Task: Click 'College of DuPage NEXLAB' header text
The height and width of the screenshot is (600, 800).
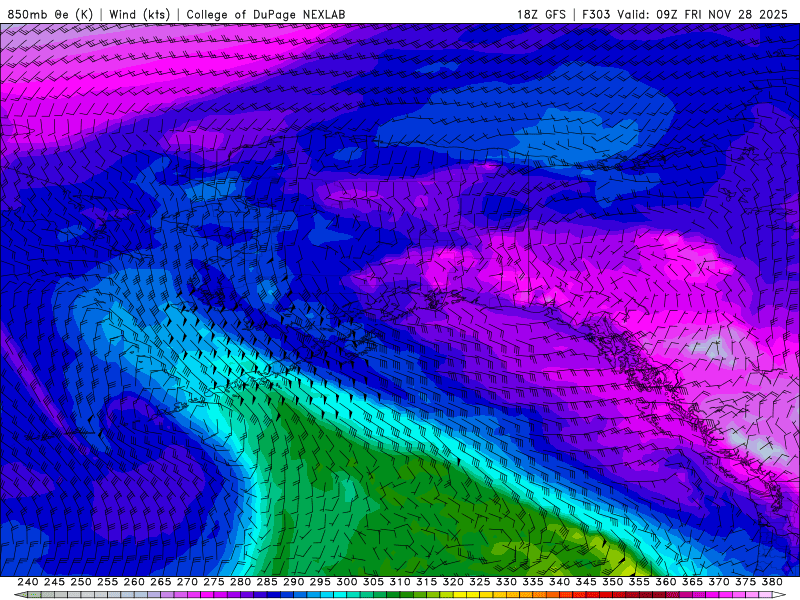Action: click(x=266, y=14)
